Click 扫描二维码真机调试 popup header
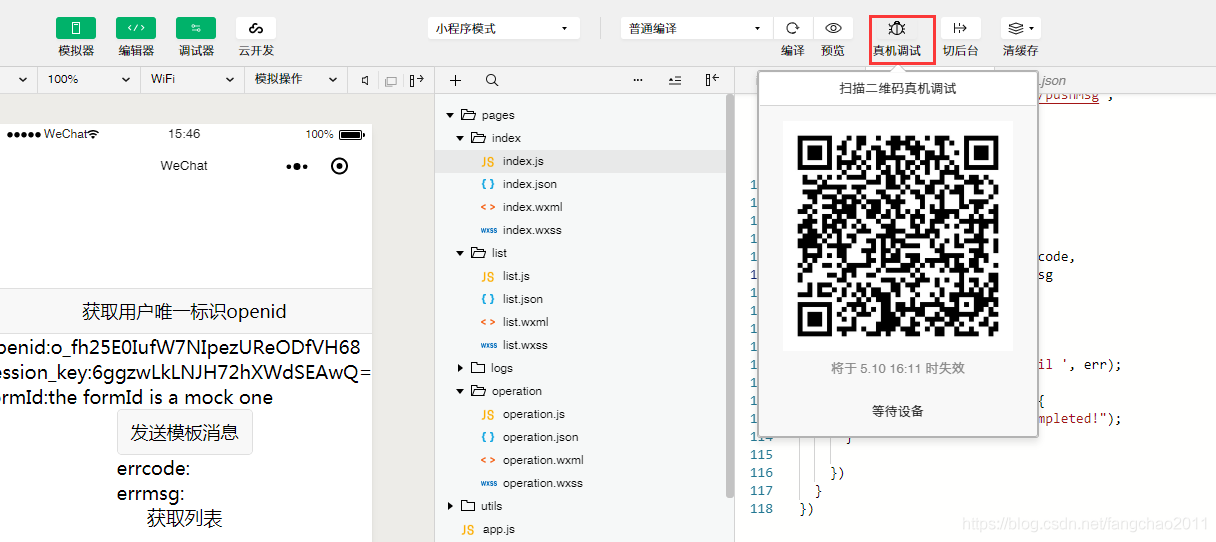 coord(897,89)
